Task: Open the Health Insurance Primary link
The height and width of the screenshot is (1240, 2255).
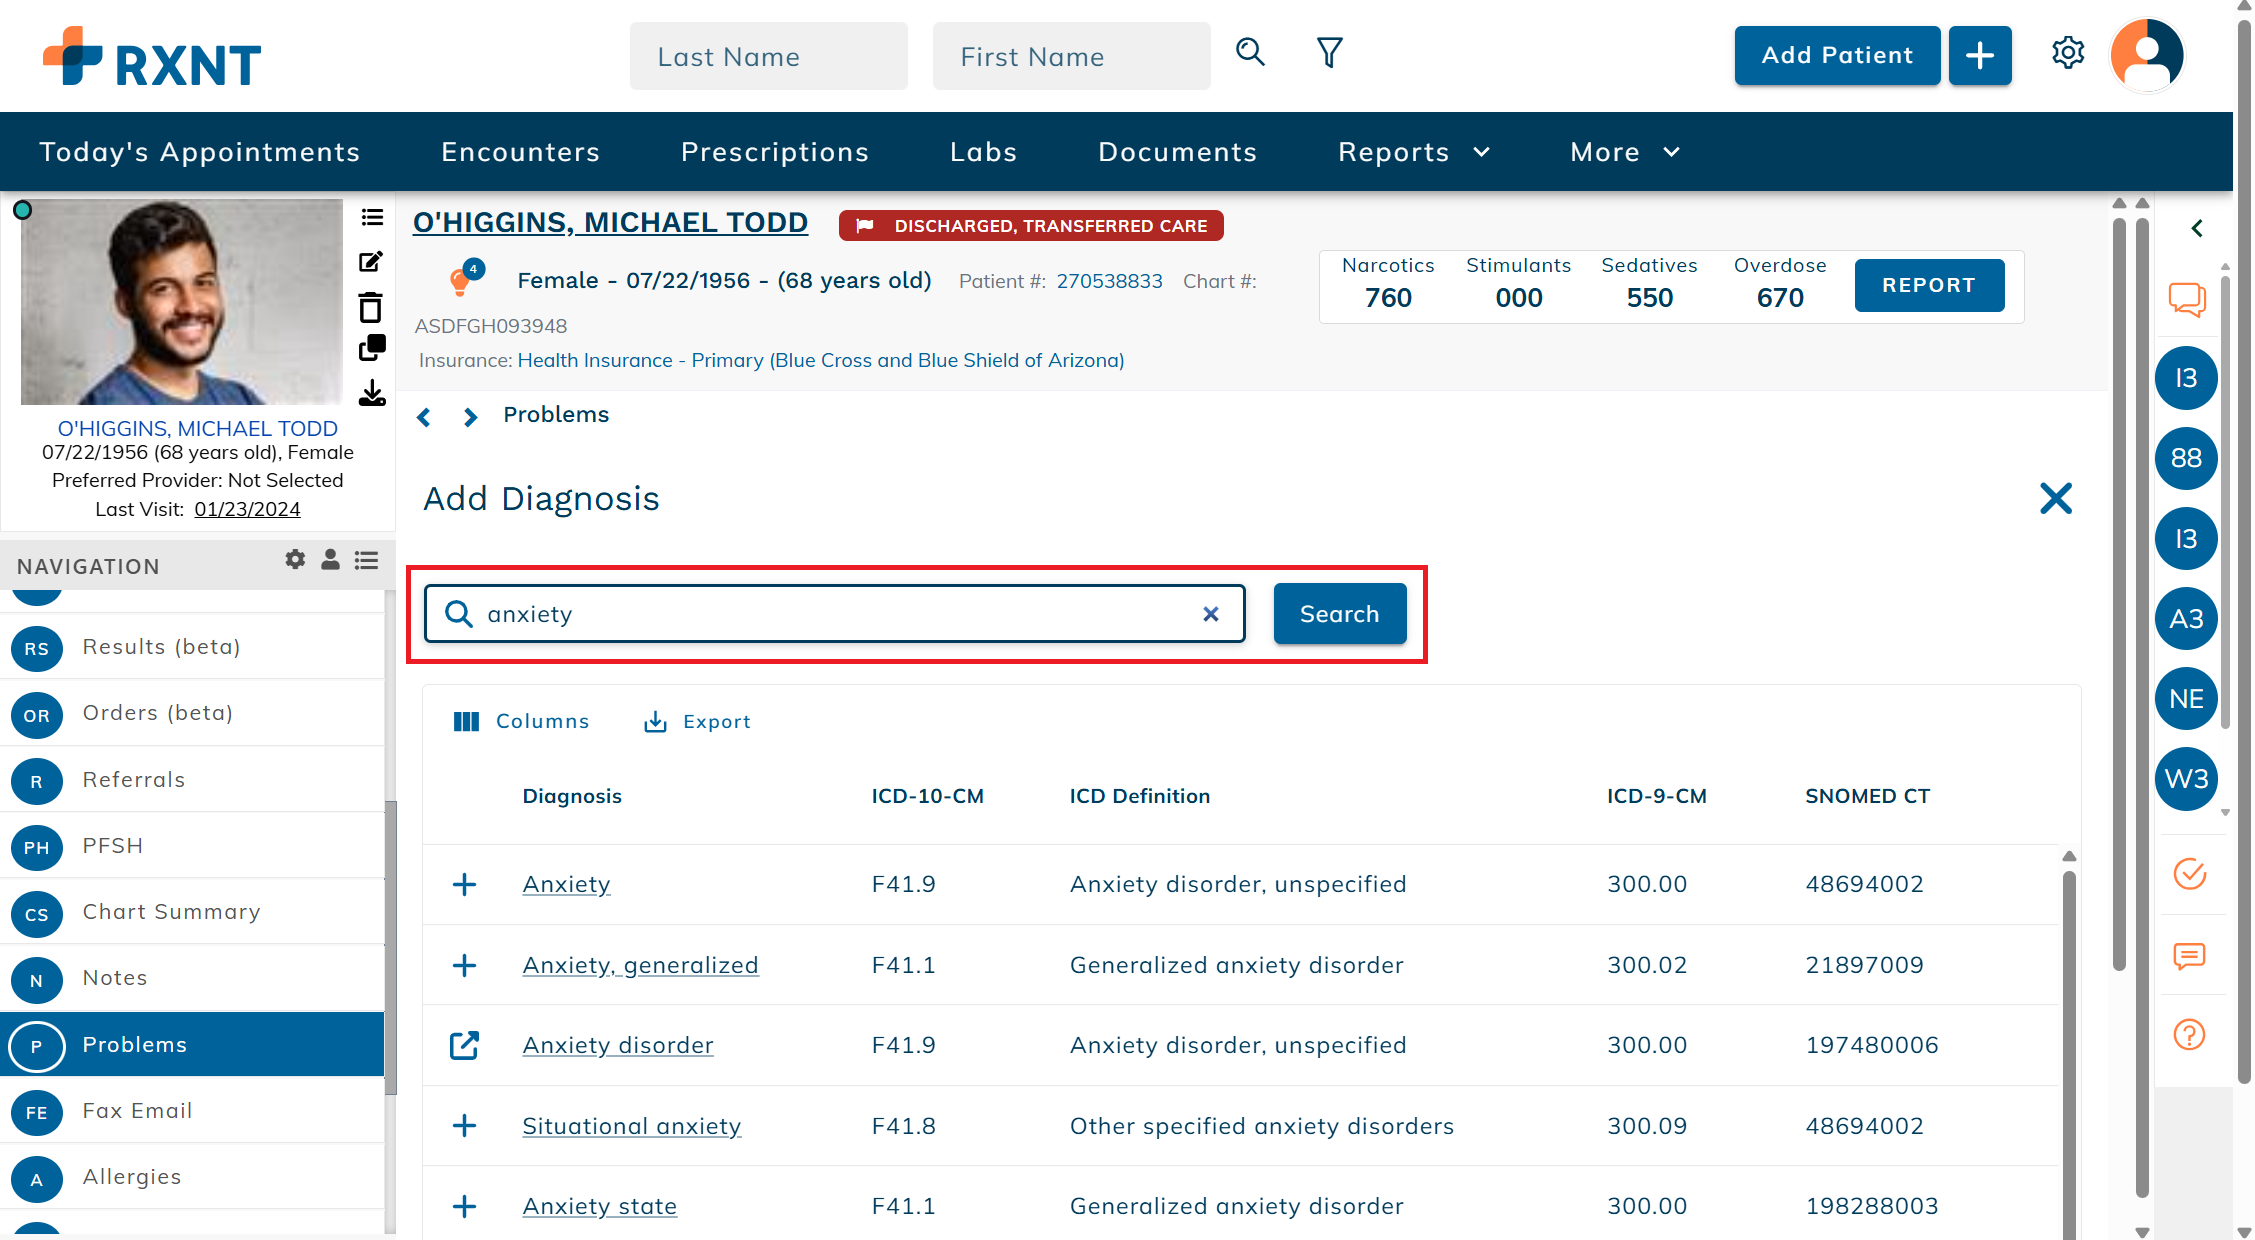Action: pos(821,360)
